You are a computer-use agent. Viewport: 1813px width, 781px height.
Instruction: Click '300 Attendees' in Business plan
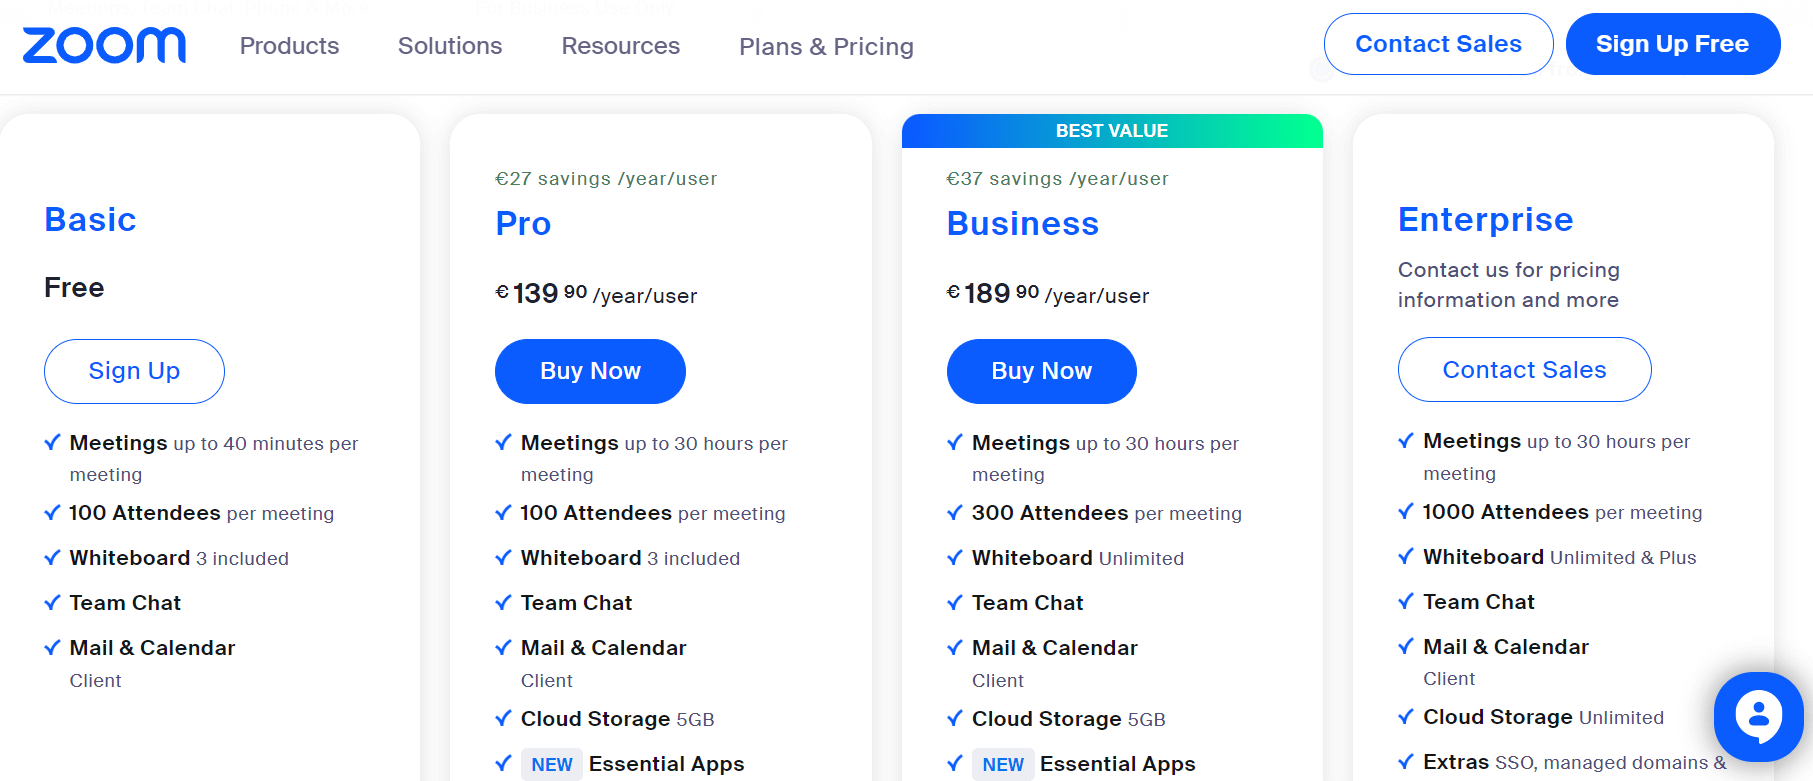1106,513
